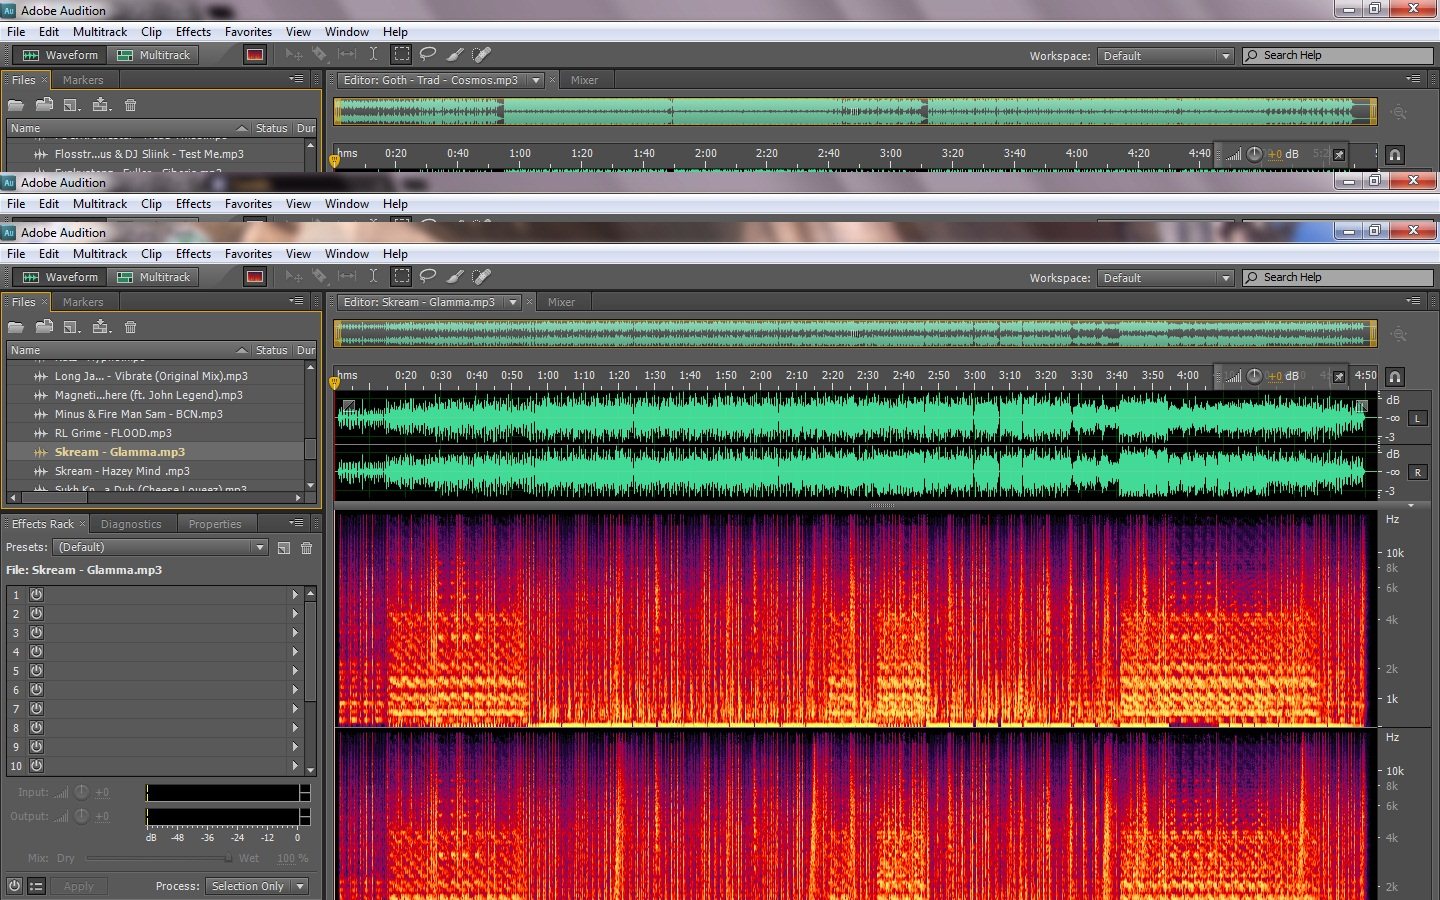Open Favorites menu in Skream window
1440x900 pixels.
tap(248, 254)
